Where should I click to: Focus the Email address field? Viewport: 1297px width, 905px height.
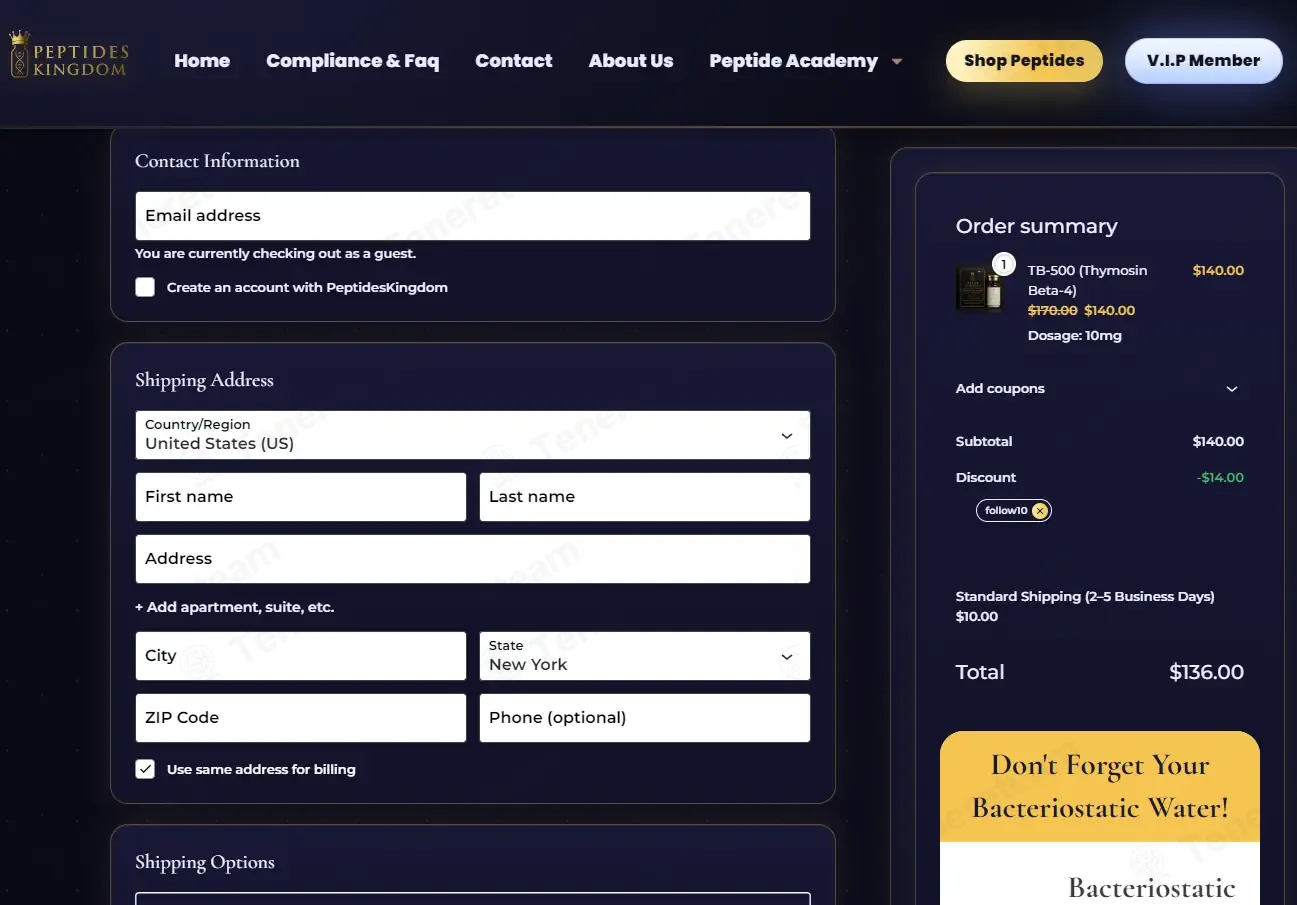[x=473, y=216]
